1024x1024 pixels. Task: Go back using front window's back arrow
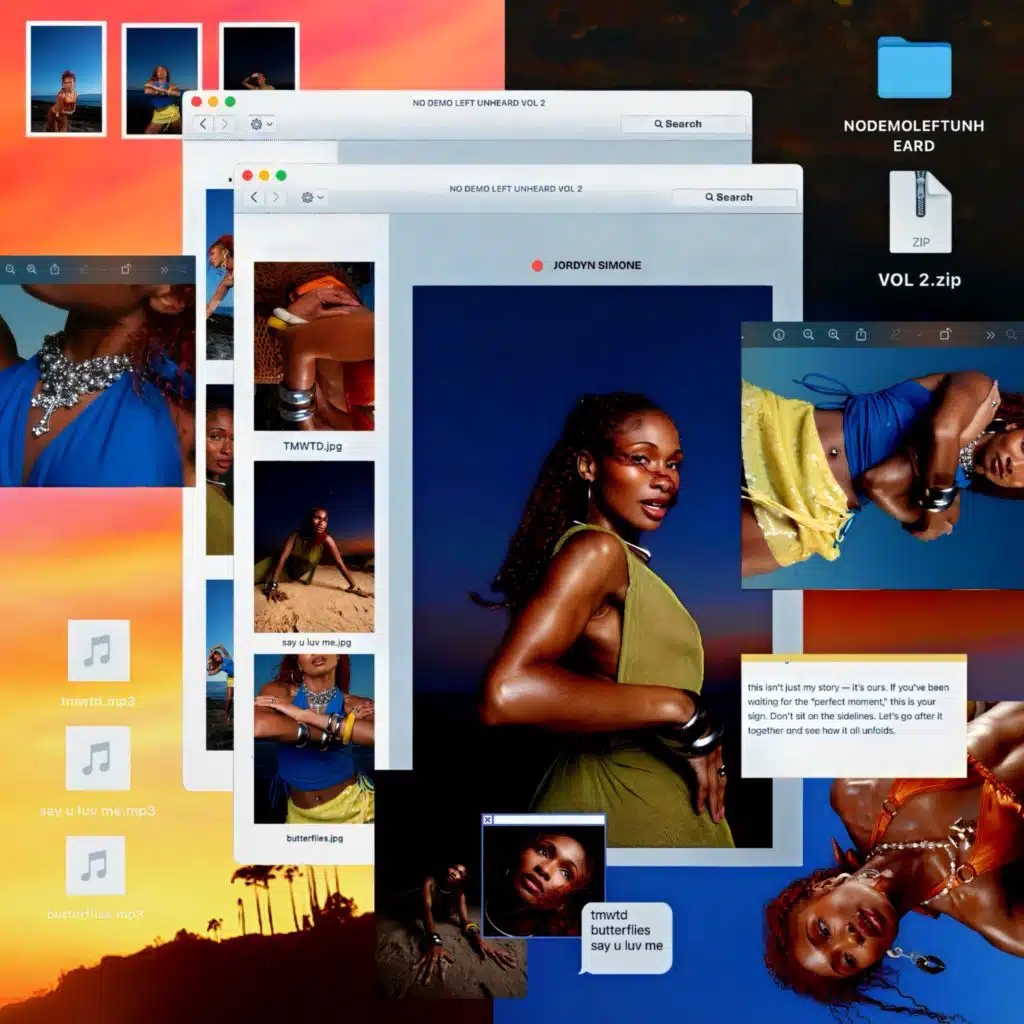(x=254, y=198)
